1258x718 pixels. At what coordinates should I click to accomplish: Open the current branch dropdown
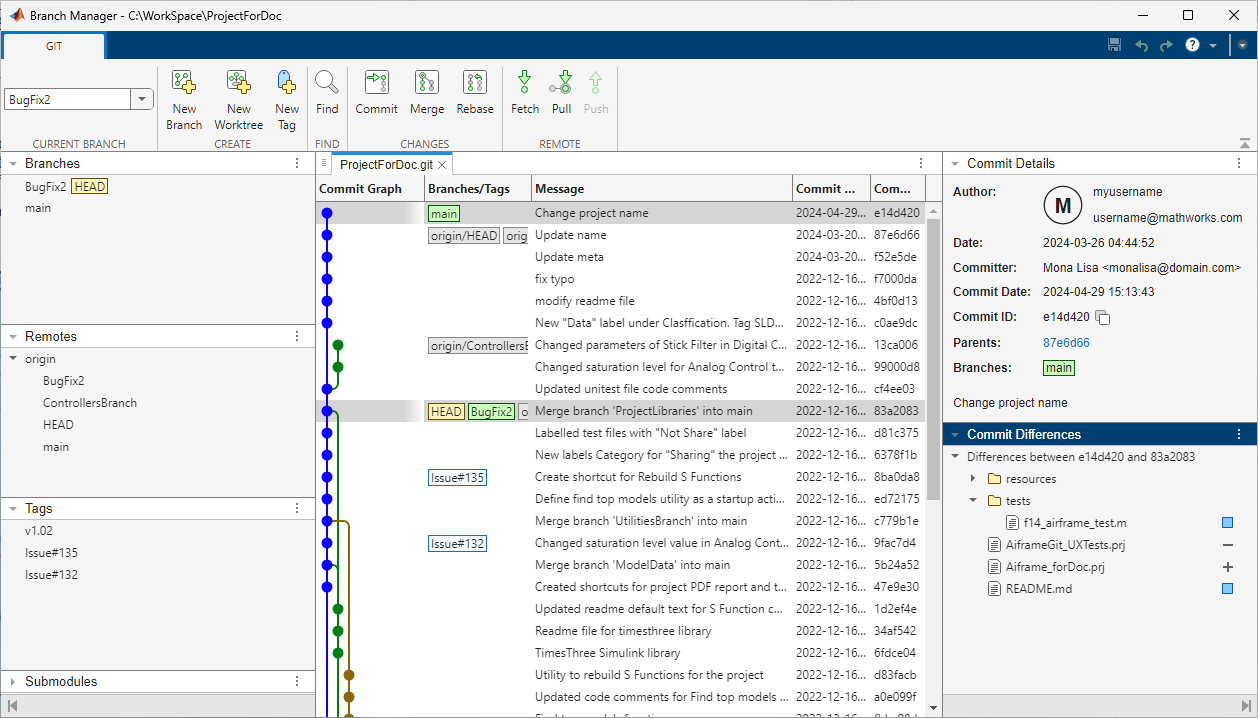(x=141, y=98)
